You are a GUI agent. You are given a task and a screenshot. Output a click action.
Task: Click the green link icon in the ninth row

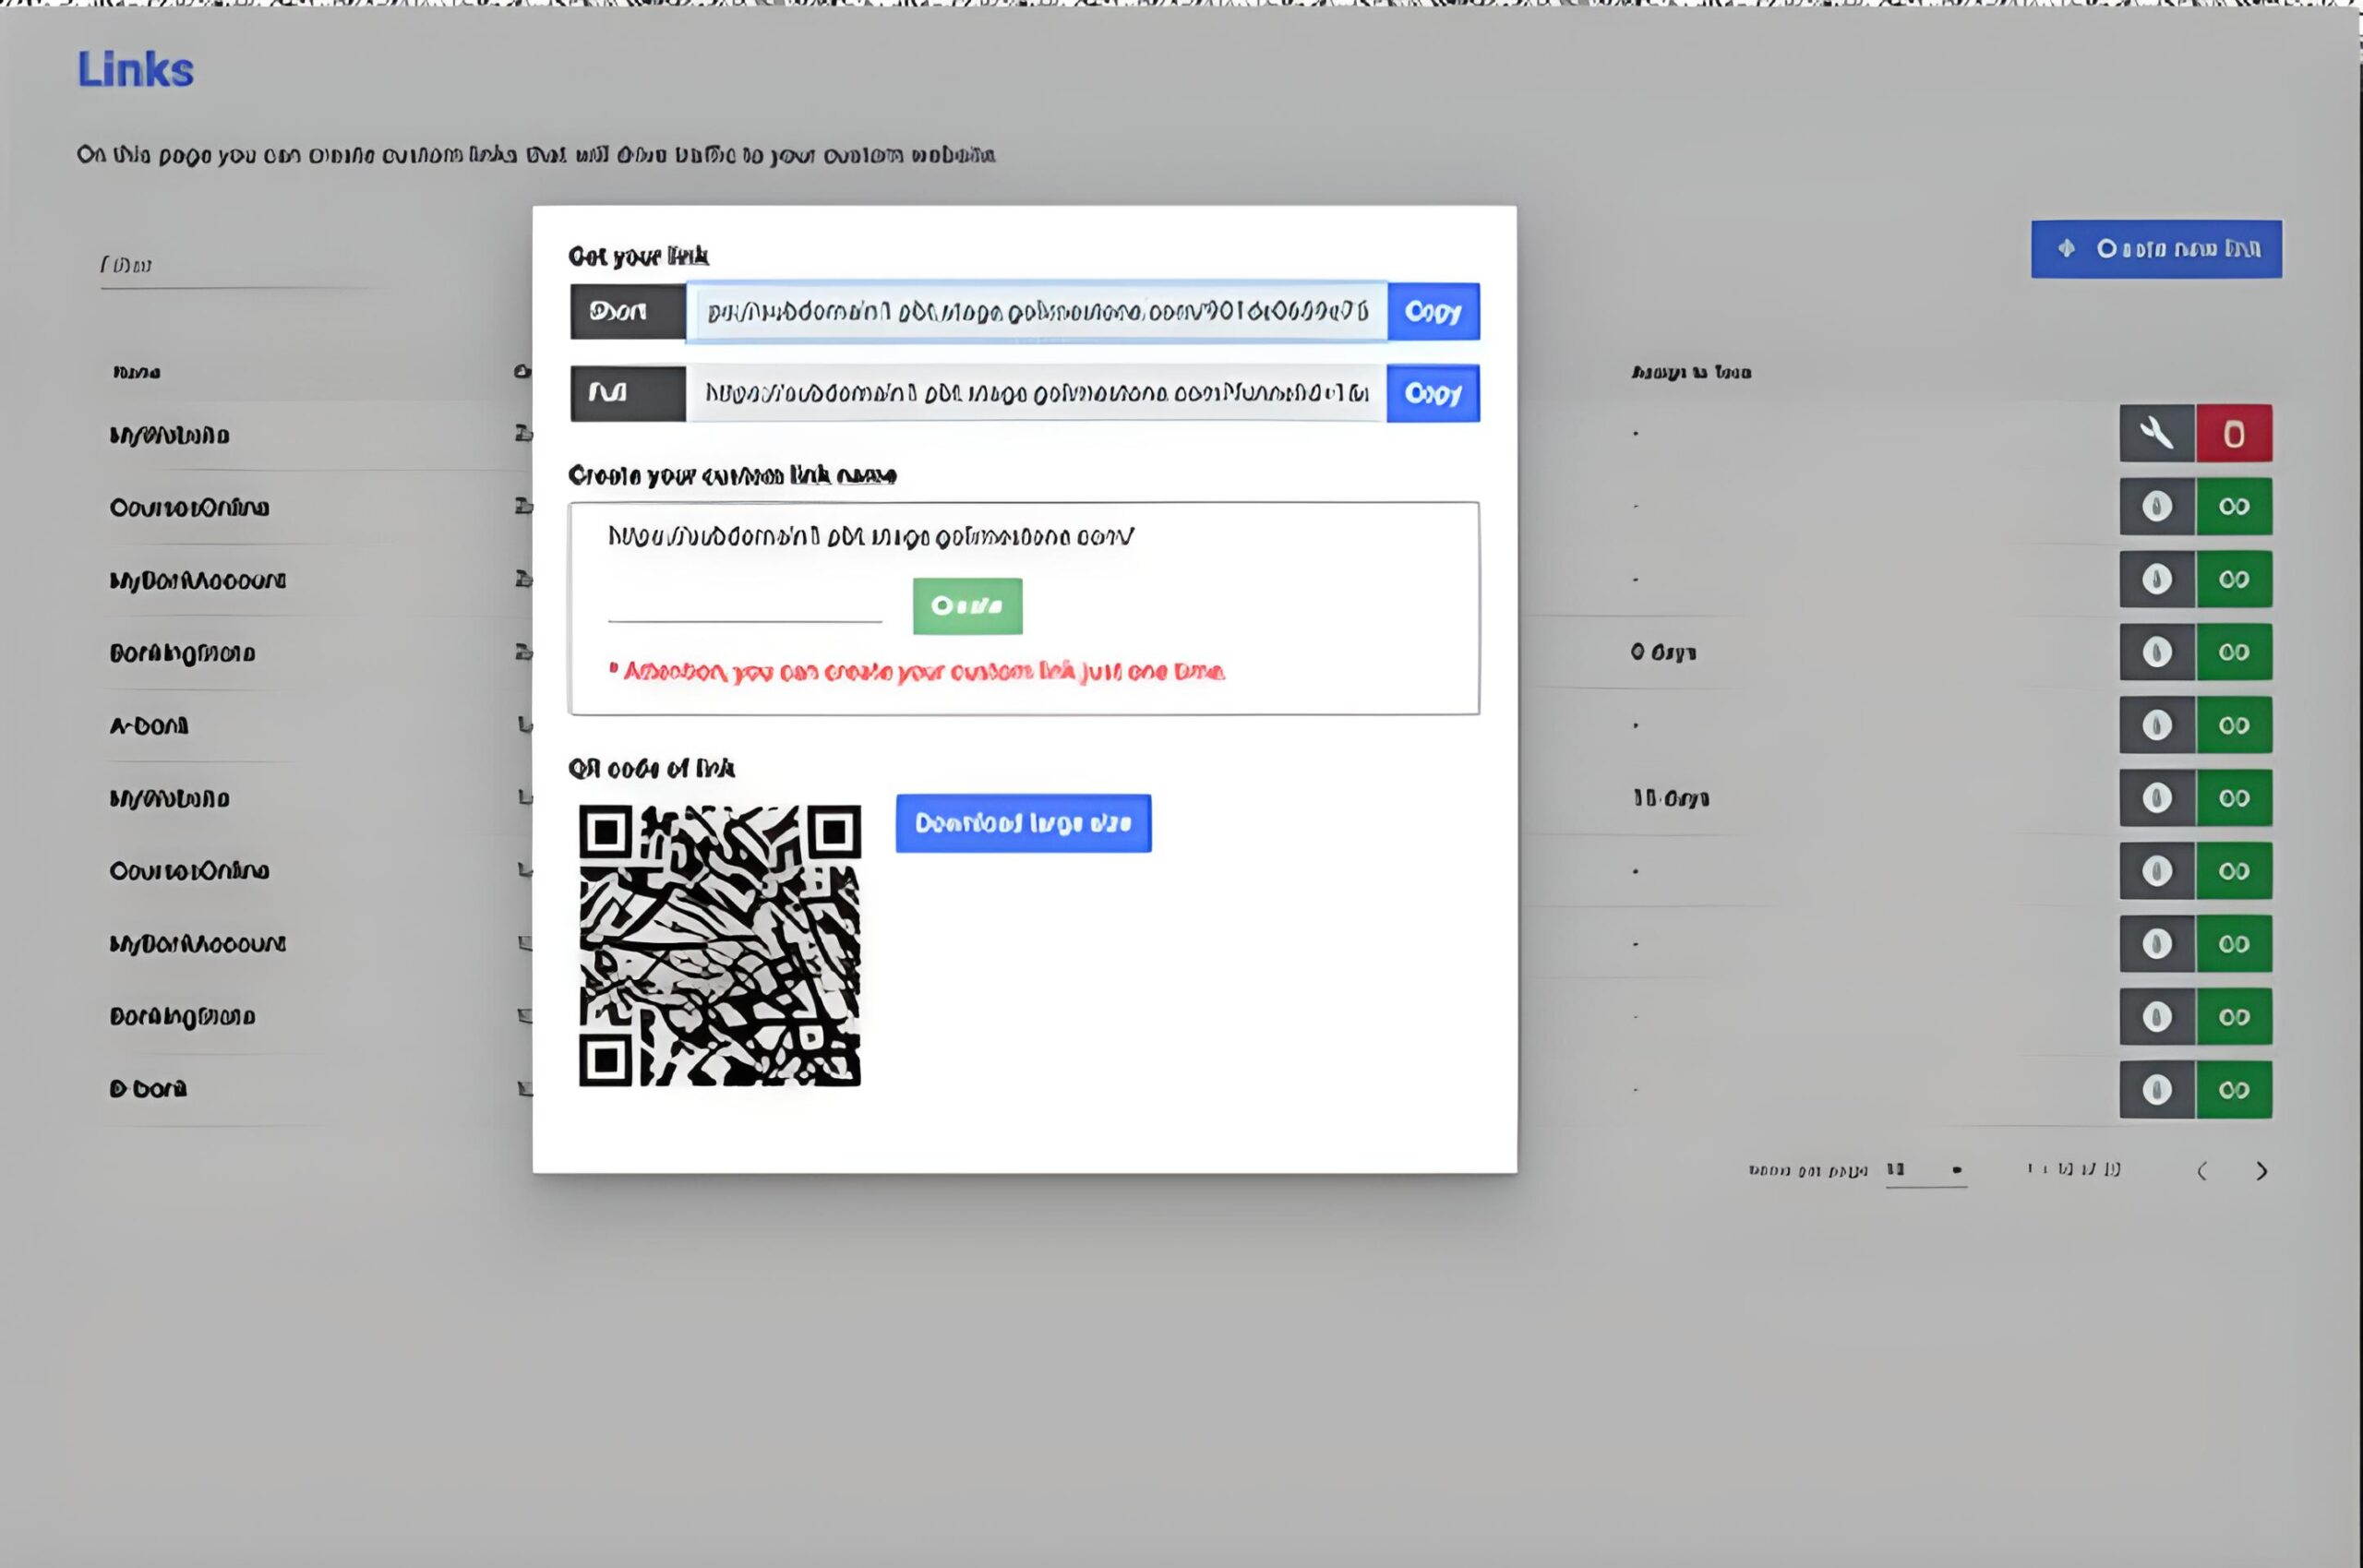[x=2234, y=1017]
